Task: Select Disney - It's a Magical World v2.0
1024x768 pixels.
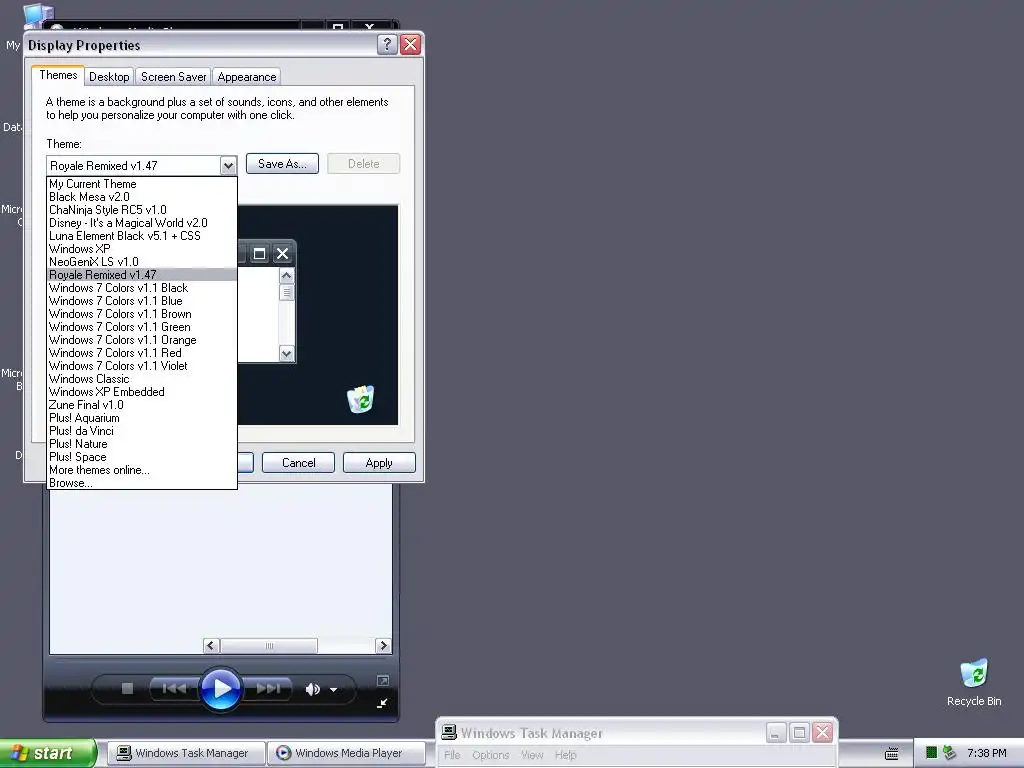Action: (142, 223)
